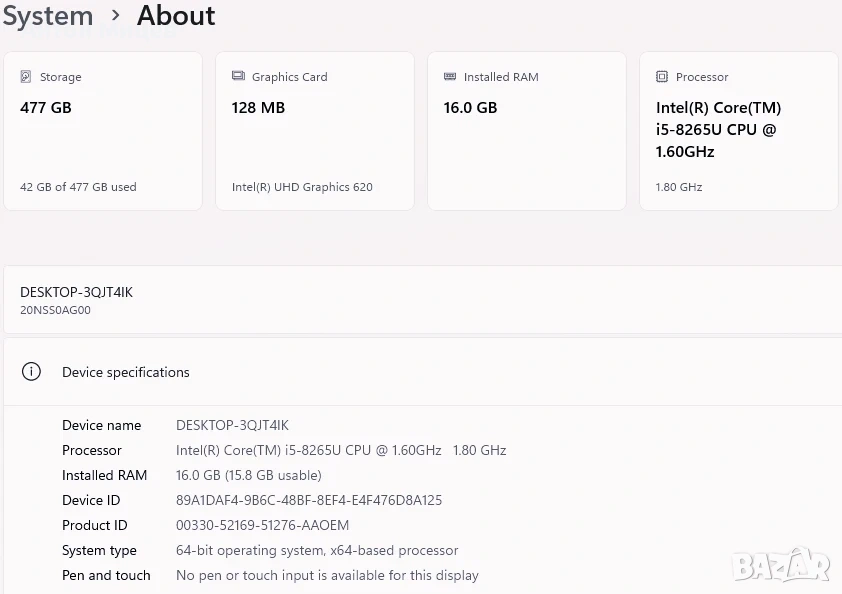Click the Processor chip icon

(x=662, y=77)
